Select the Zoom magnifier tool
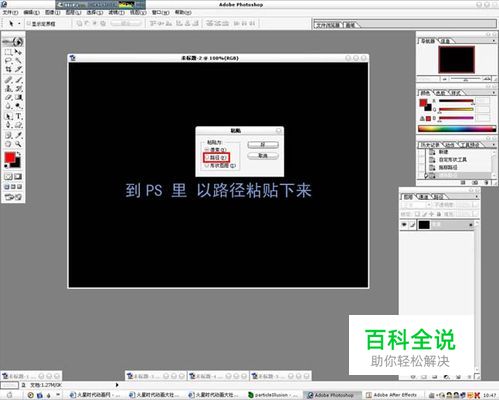Viewport: 499px width, 400px height. [18, 144]
